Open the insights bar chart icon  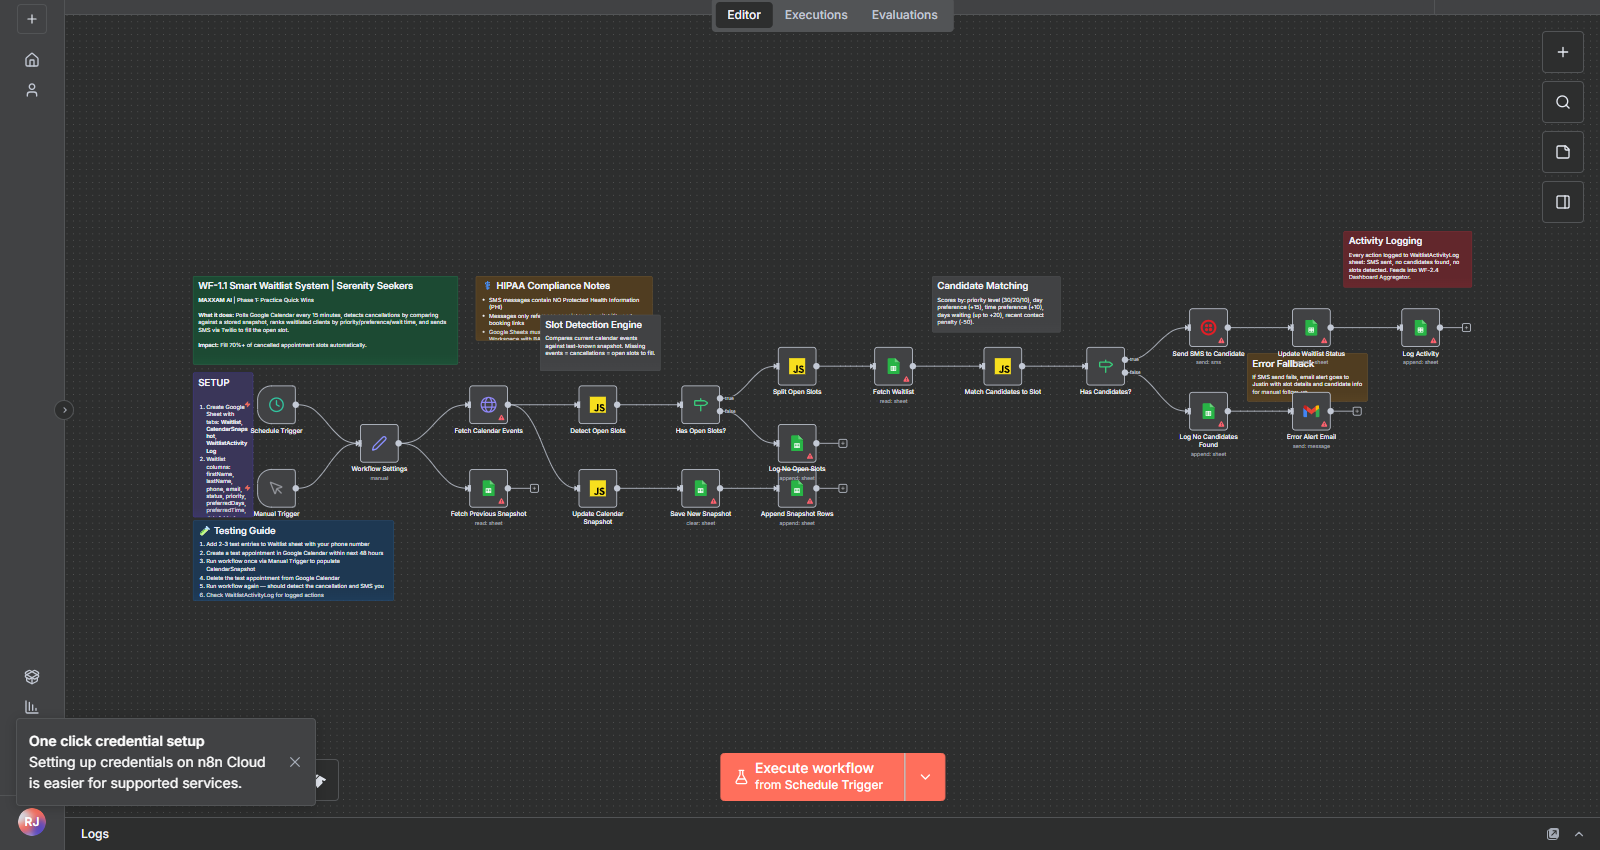pyautogui.click(x=32, y=707)
